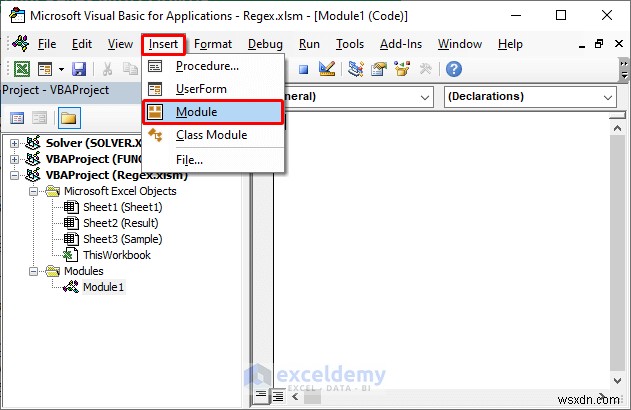The height and width of the screenshot is (410, 631).
Task: Click the Reset blue square button
Action: point(303,70)
